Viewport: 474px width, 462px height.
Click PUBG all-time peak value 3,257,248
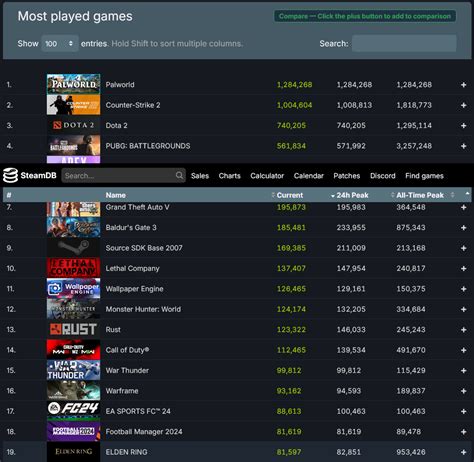coord(414,146)
